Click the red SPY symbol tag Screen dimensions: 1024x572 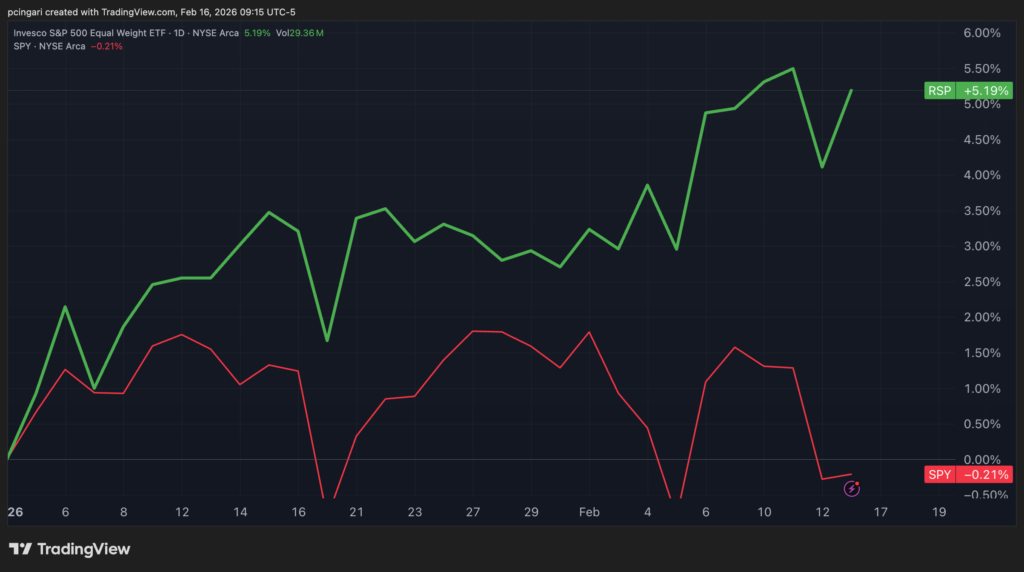pos(939,474)
